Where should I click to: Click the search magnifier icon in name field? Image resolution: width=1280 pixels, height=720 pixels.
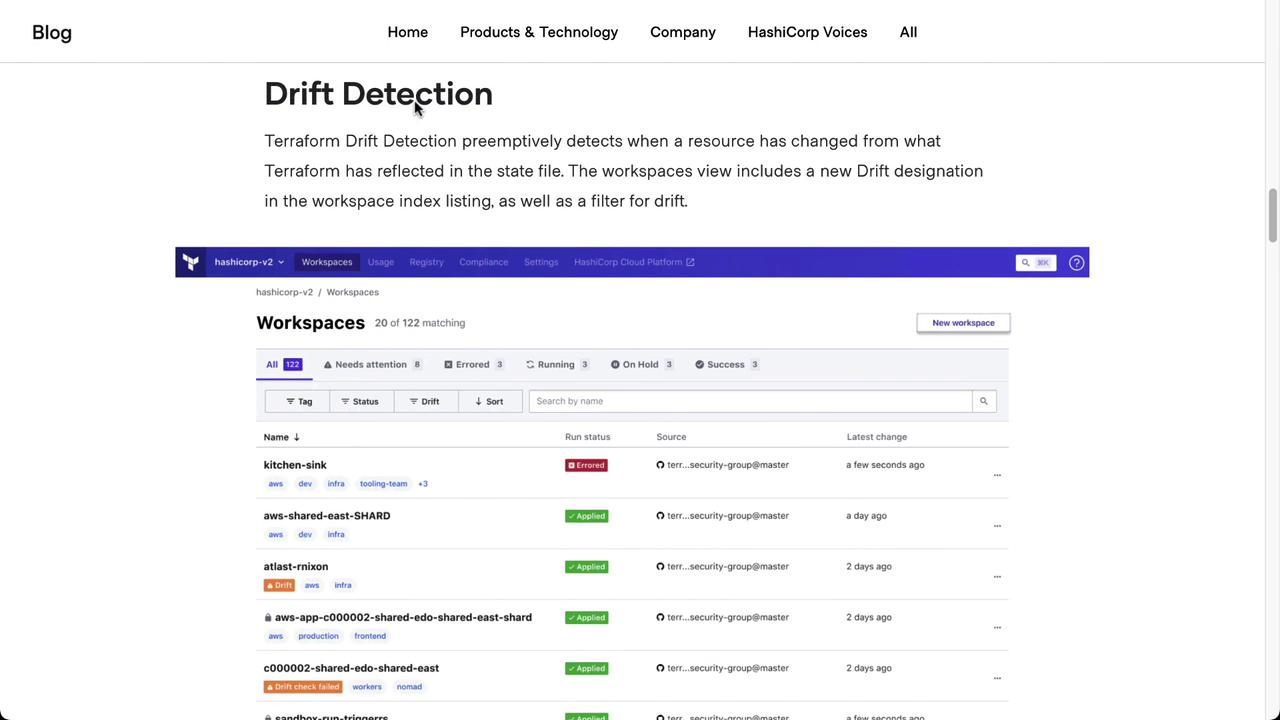983,401
